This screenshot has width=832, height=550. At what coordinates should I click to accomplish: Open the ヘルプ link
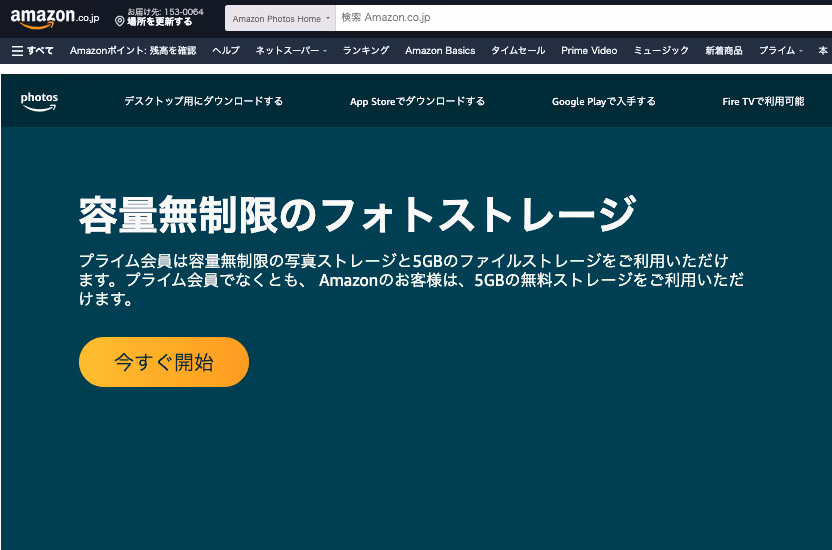226,50
